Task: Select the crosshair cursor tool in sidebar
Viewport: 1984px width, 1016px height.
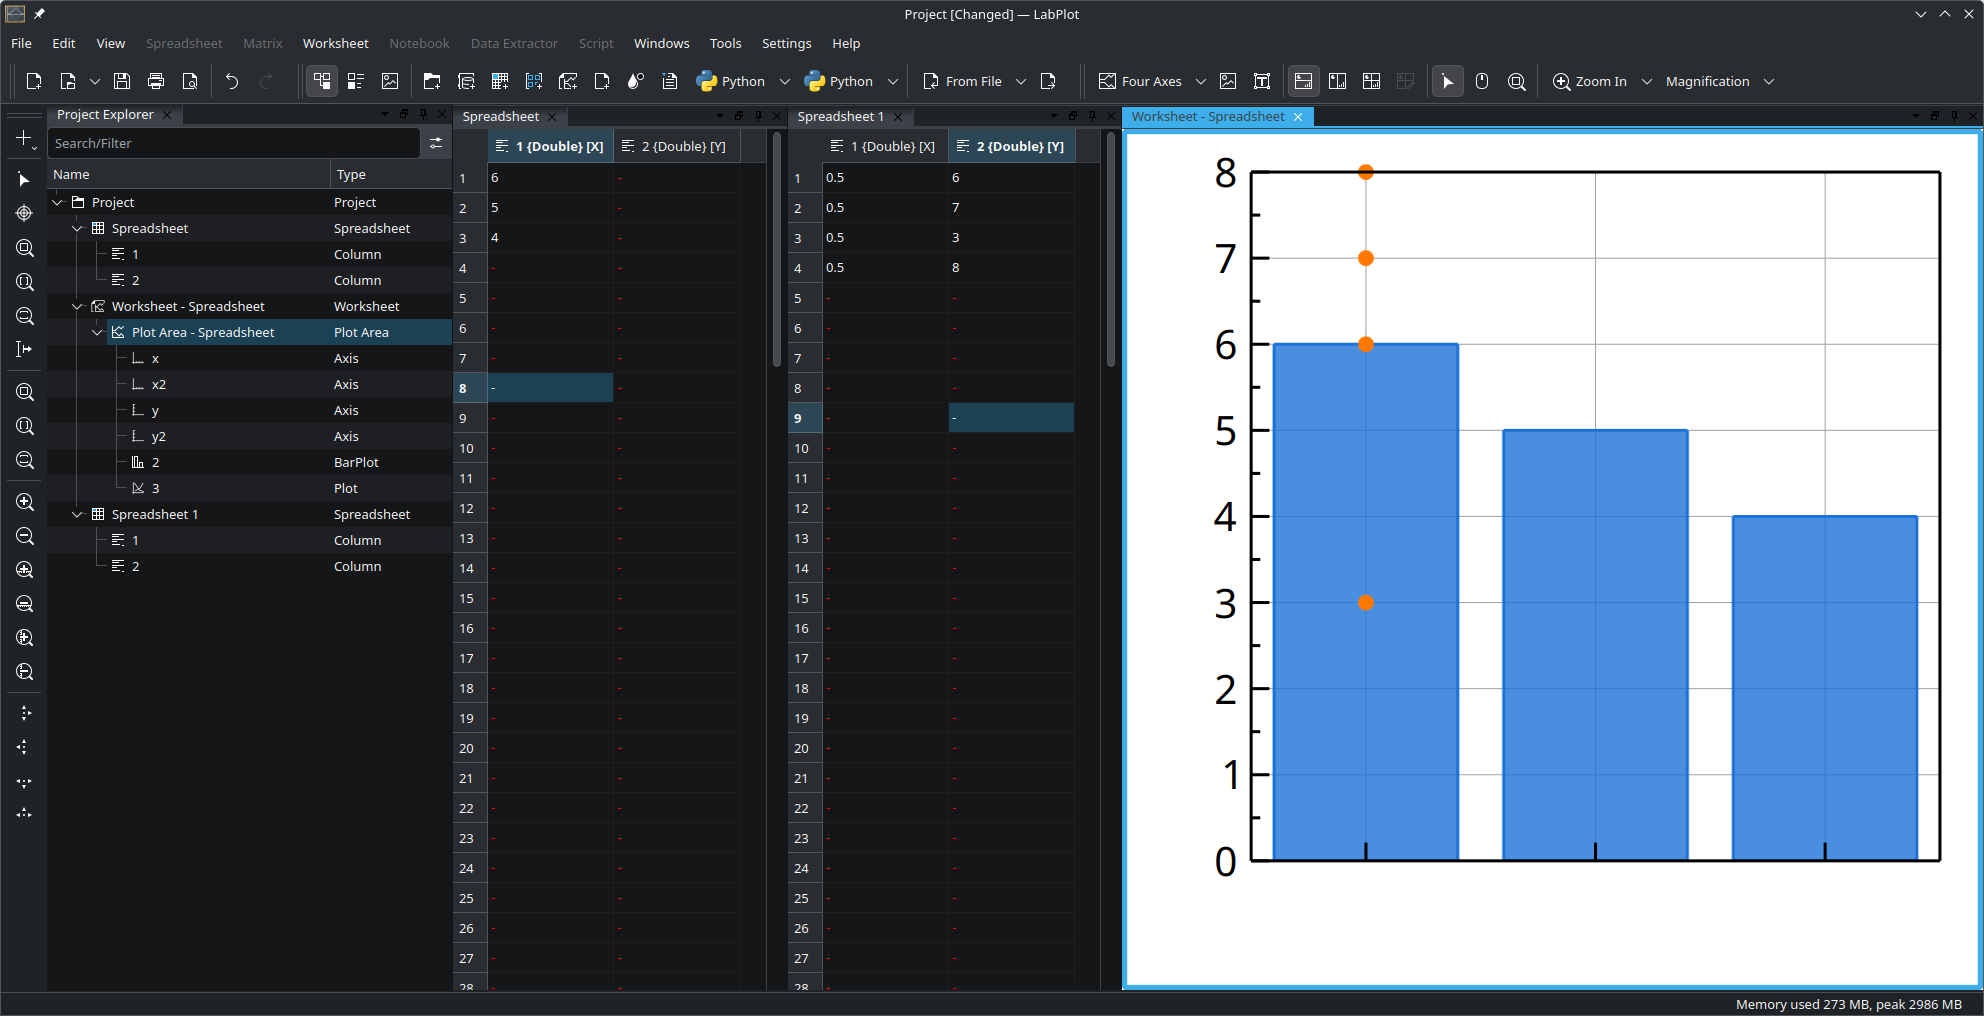Action: 24,213
